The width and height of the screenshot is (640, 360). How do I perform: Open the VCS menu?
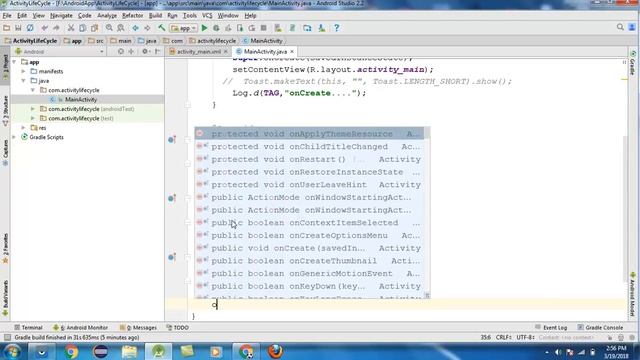point(207,16)
